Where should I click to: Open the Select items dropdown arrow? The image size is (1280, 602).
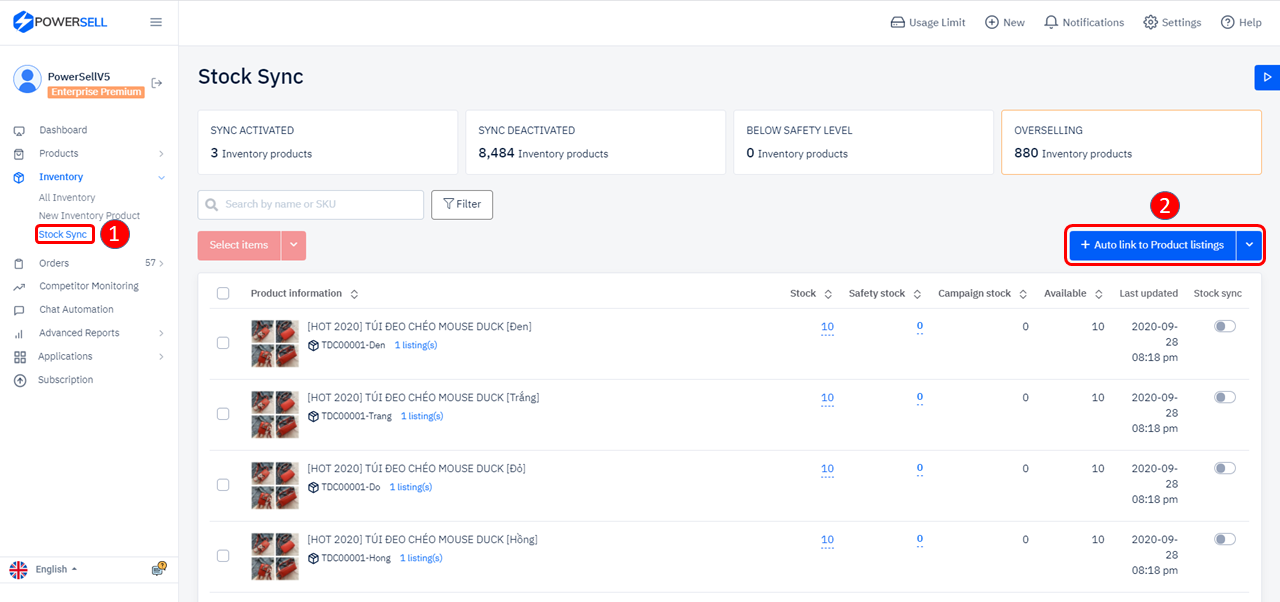[294, 246]
